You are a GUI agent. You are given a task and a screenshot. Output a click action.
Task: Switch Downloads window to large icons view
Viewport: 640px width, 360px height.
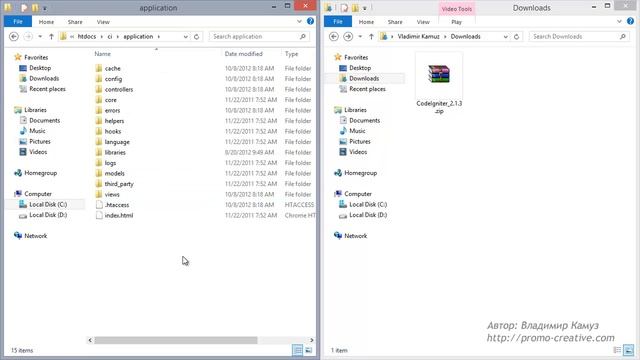coord(629,350)
